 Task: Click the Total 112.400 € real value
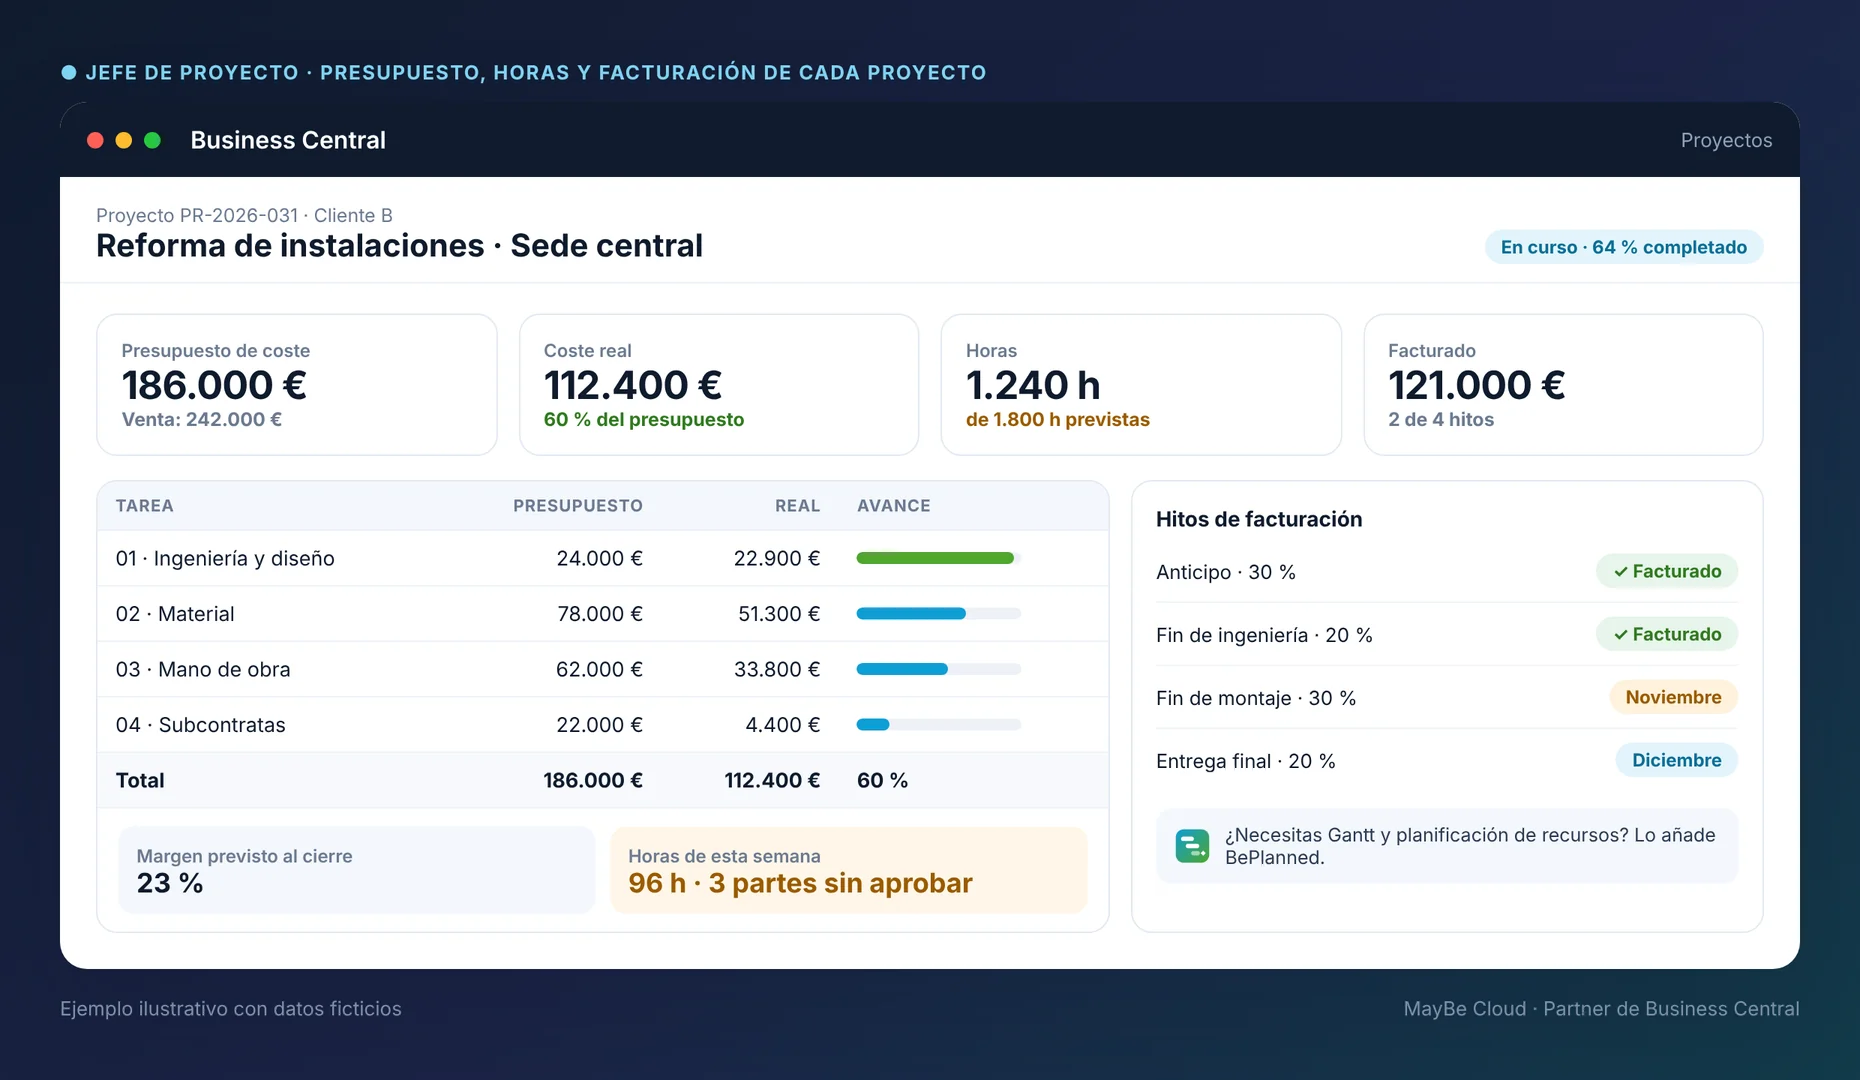click(772, 780)
